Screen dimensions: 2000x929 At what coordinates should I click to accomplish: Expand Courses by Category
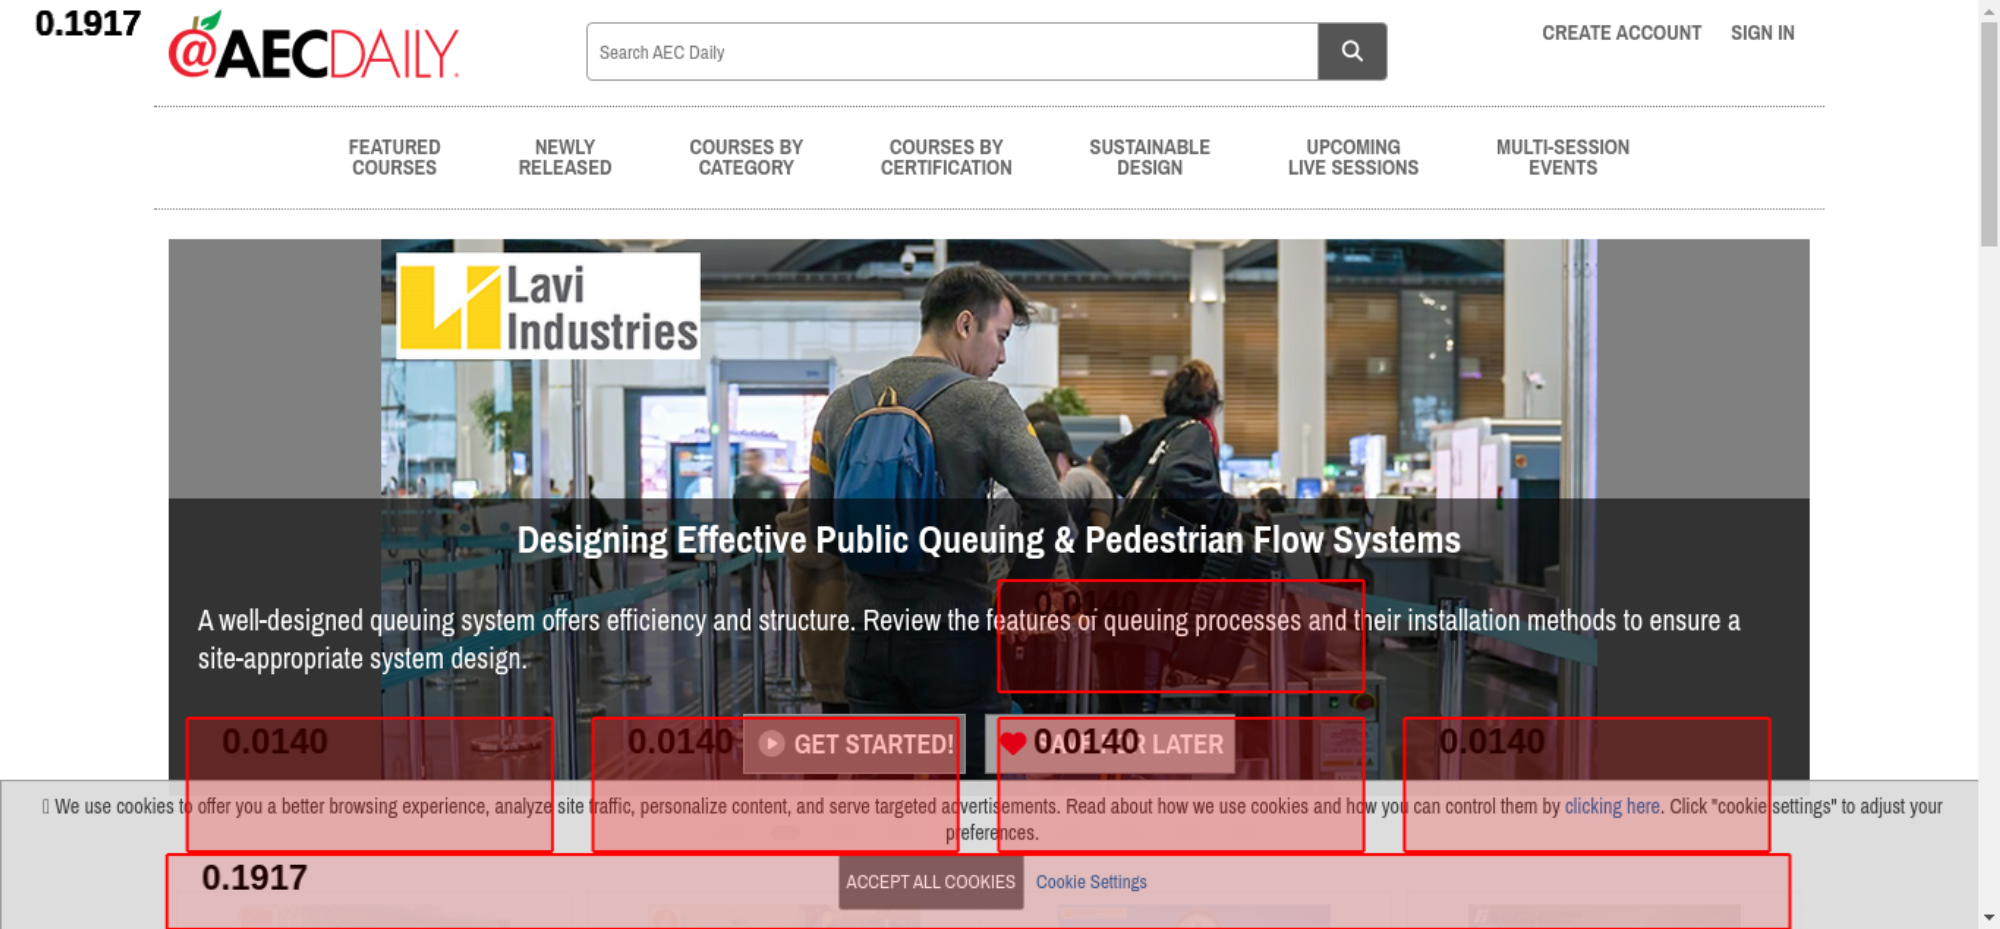coord(746,158)
